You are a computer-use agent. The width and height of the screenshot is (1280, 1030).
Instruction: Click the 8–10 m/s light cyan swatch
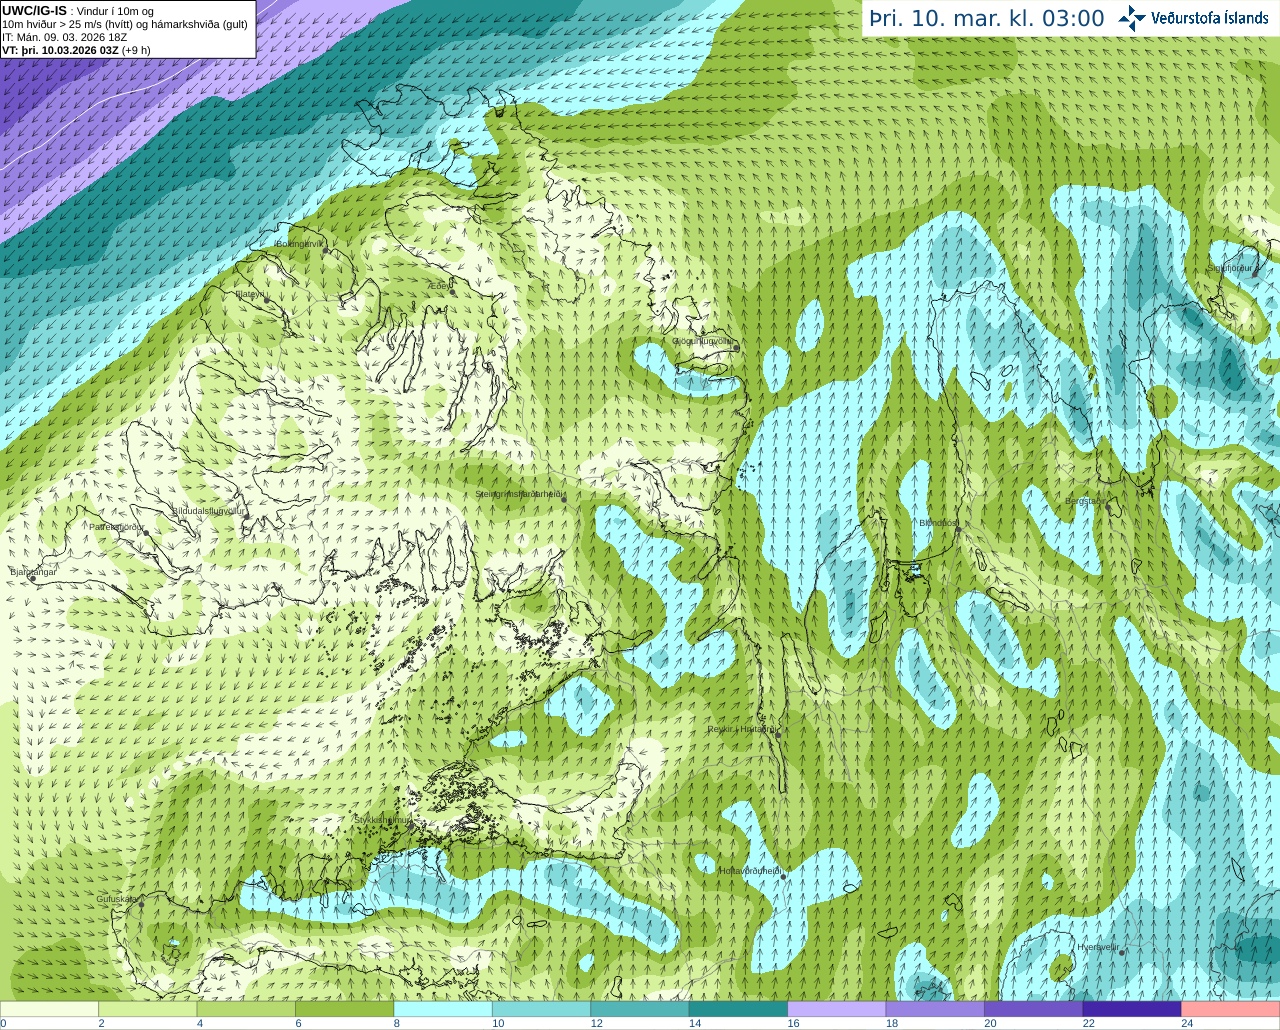(443, 1009)
